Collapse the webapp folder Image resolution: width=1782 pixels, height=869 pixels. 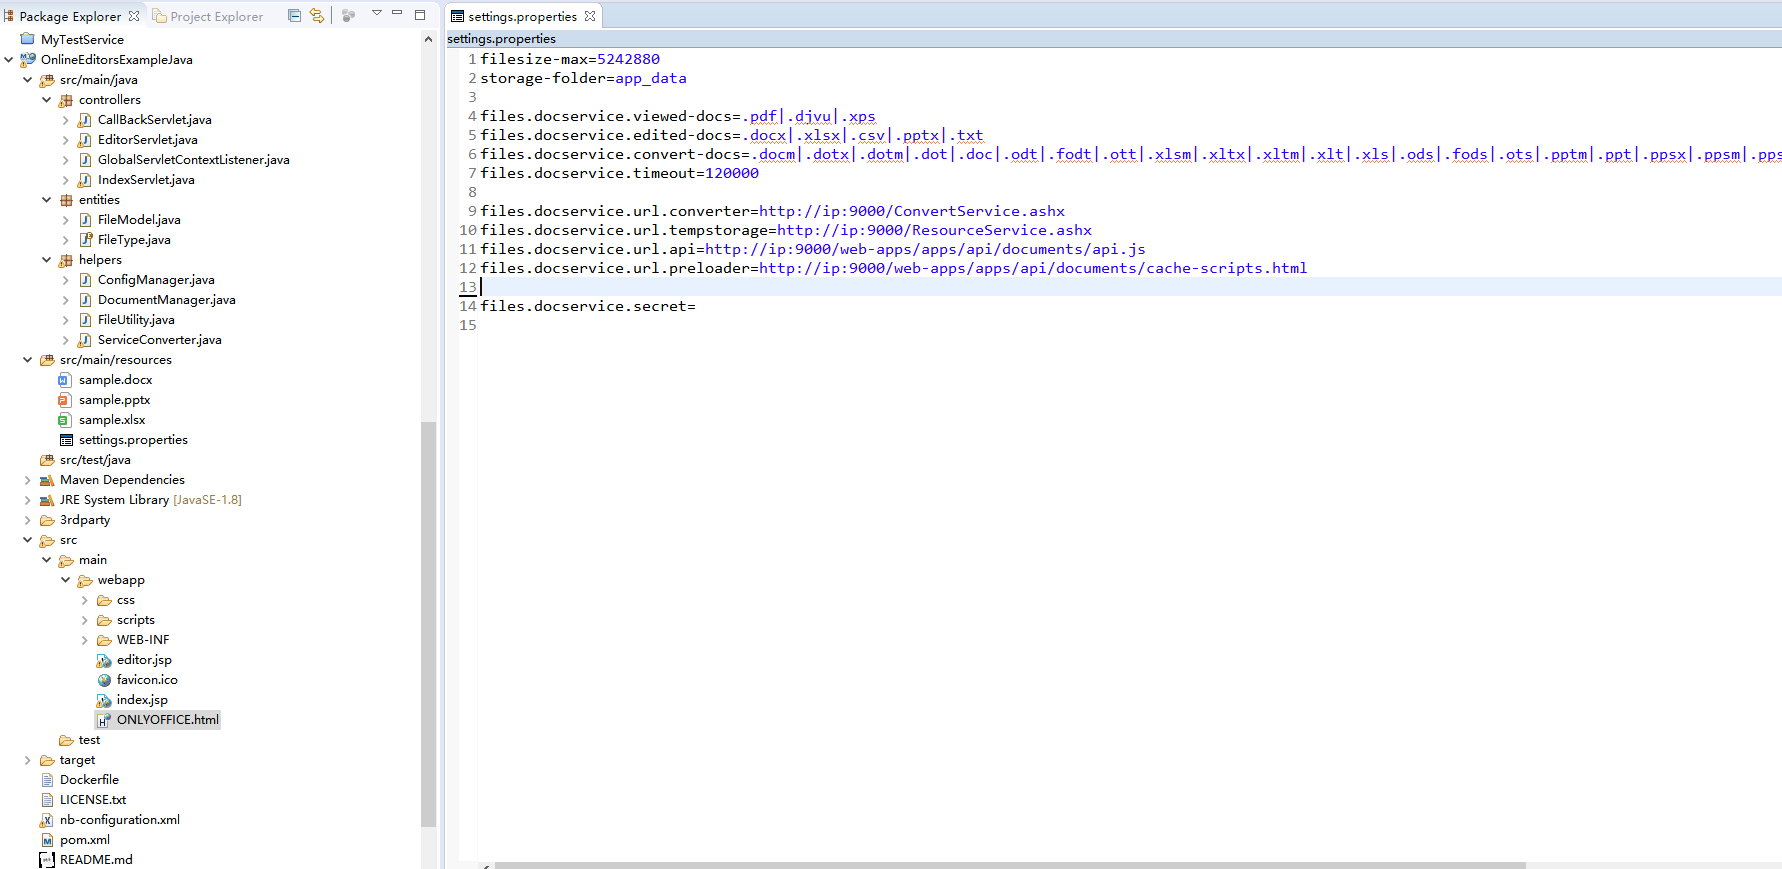click(x=66, y=580)
